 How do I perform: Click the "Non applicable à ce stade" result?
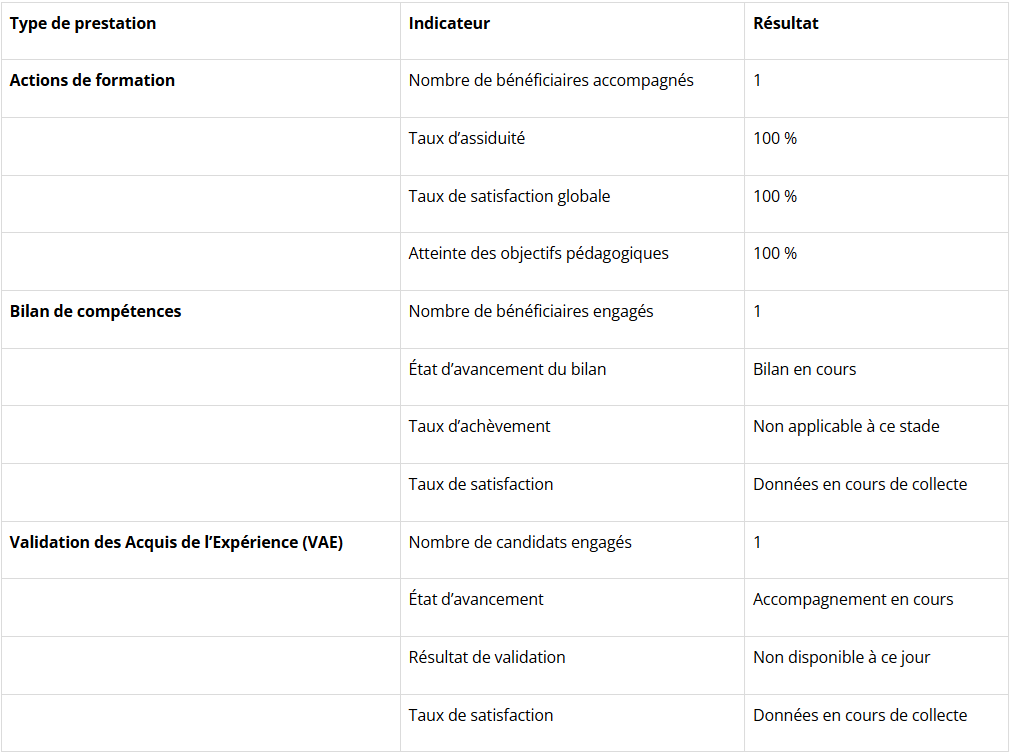(846, 426)
